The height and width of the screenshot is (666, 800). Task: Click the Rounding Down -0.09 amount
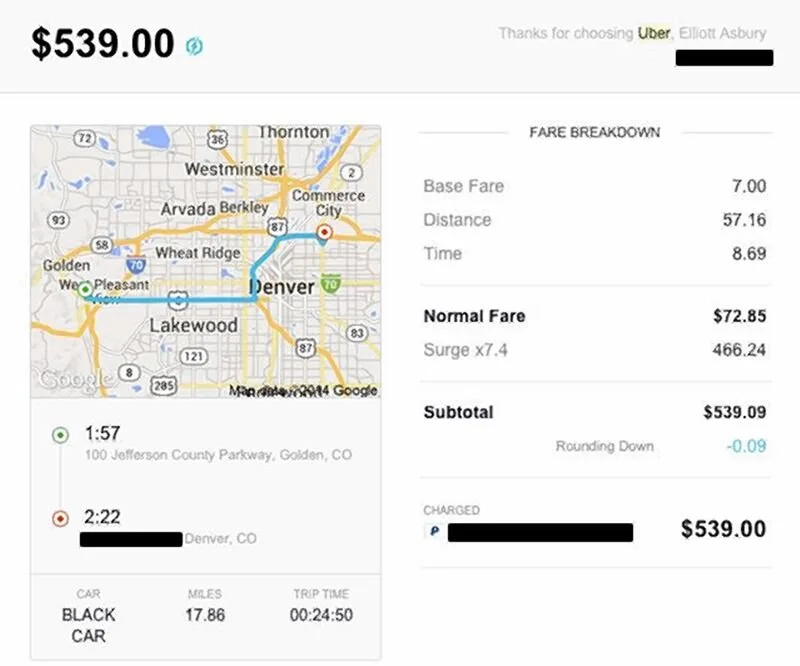745,445
